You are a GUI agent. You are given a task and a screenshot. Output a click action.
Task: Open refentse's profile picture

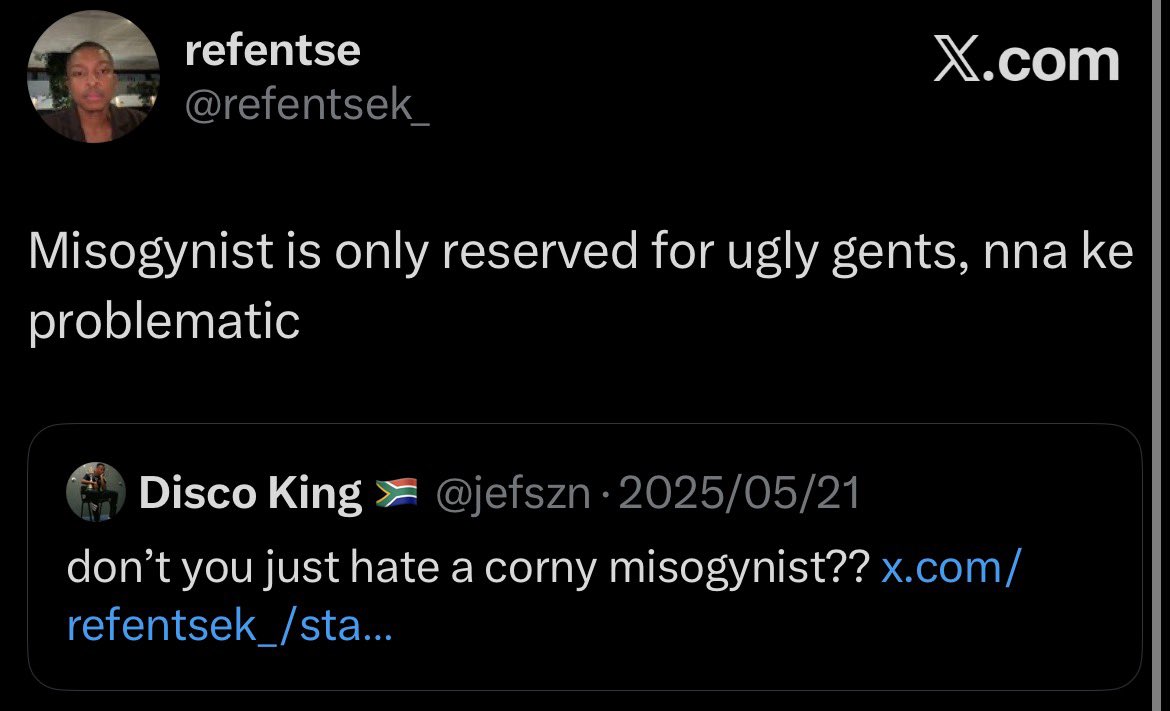pyautogui.click(x=93, y=77)
